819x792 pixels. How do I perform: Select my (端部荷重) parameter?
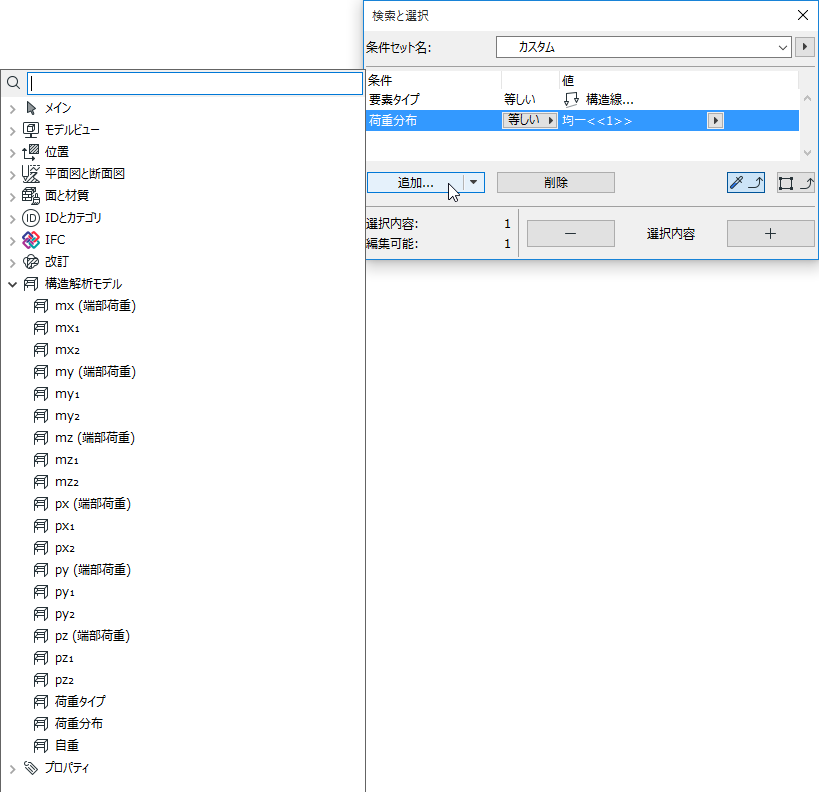pos(95,372)
